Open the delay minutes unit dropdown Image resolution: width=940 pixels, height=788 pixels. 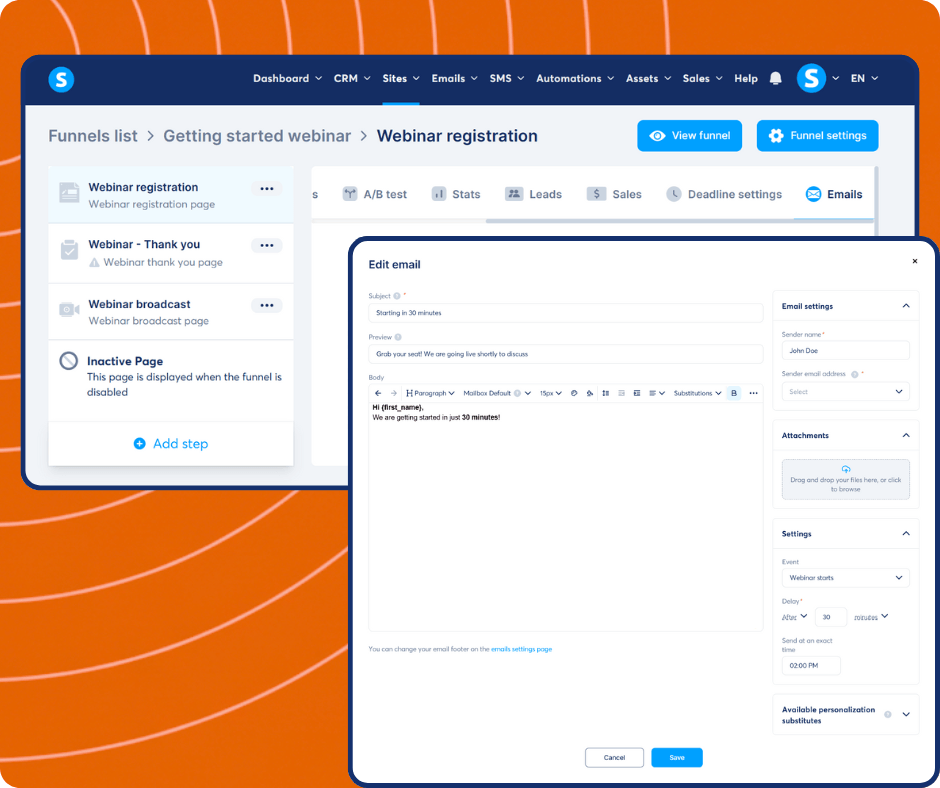871,617
